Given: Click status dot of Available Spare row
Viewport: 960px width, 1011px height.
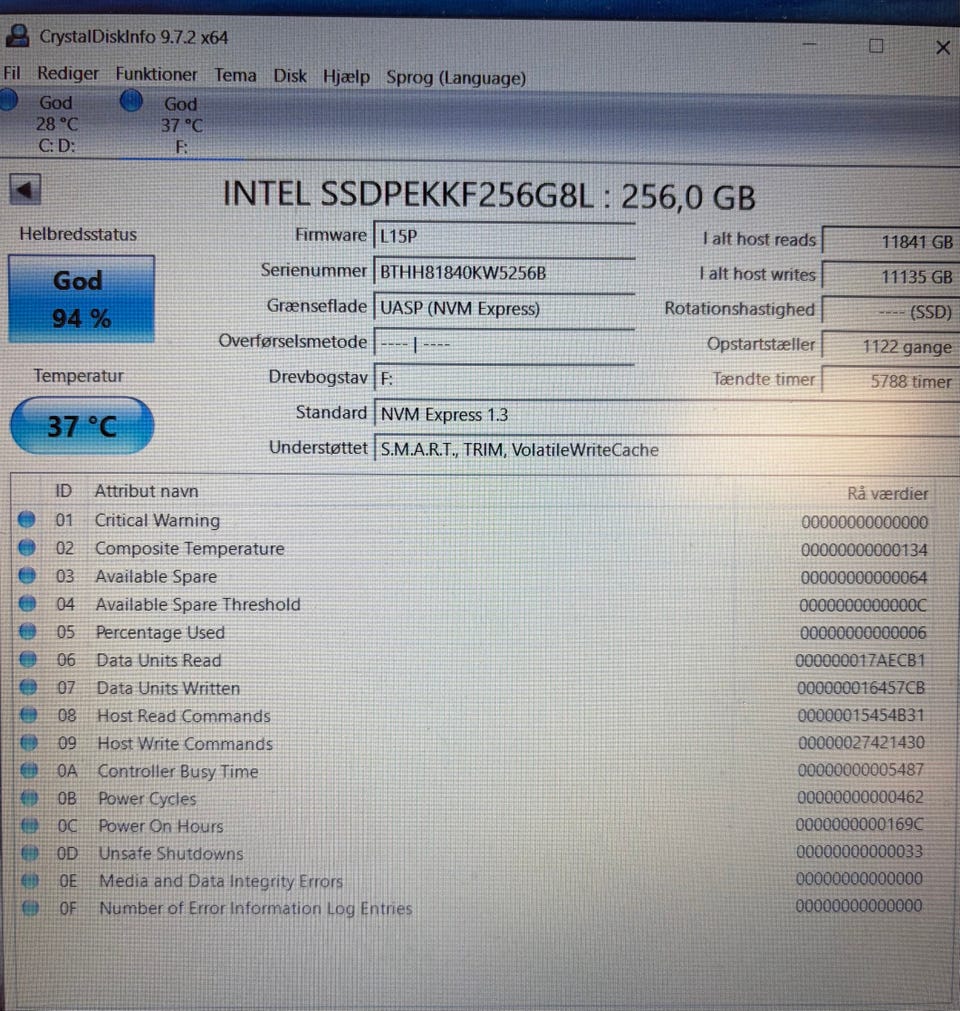Looking at the screenshot, I should click(27, 574).
